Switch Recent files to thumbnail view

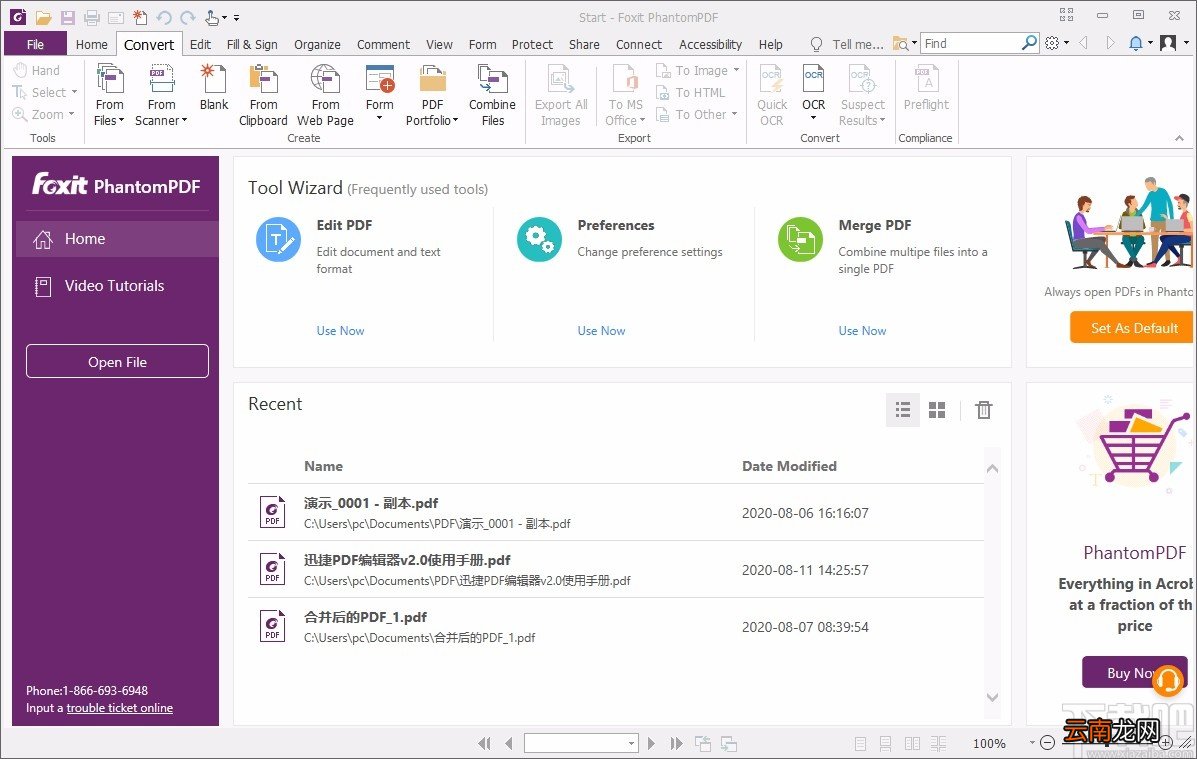tap(937, 410)
